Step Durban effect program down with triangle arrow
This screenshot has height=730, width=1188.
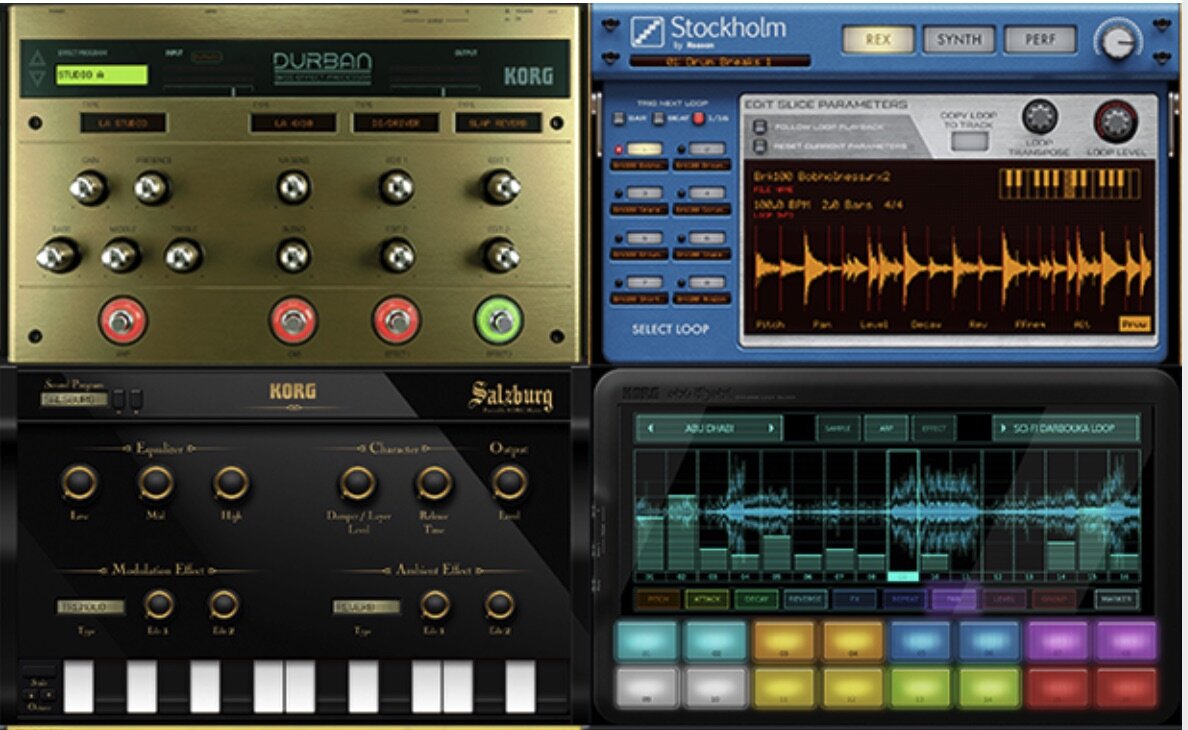tap(36, 77)
